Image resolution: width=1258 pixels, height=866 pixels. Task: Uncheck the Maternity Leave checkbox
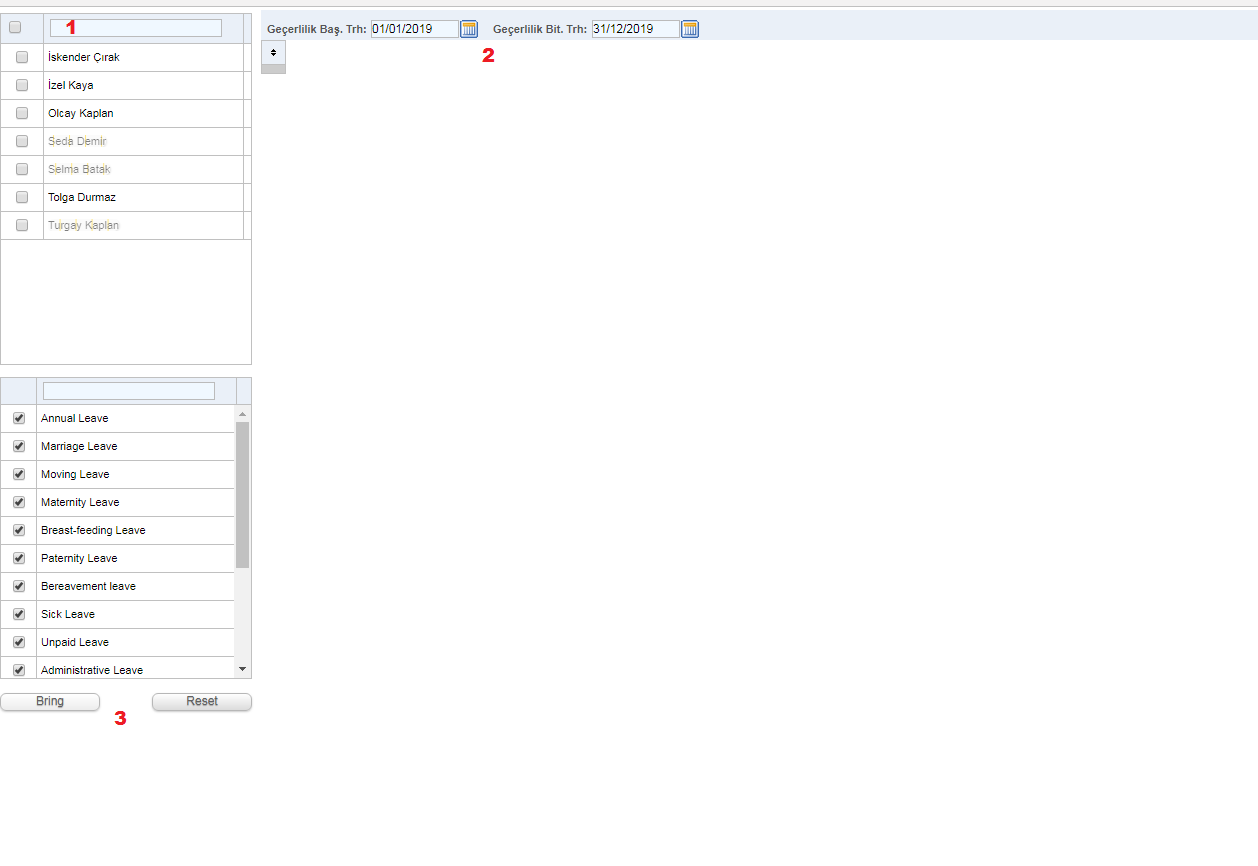tap(18, 502)
